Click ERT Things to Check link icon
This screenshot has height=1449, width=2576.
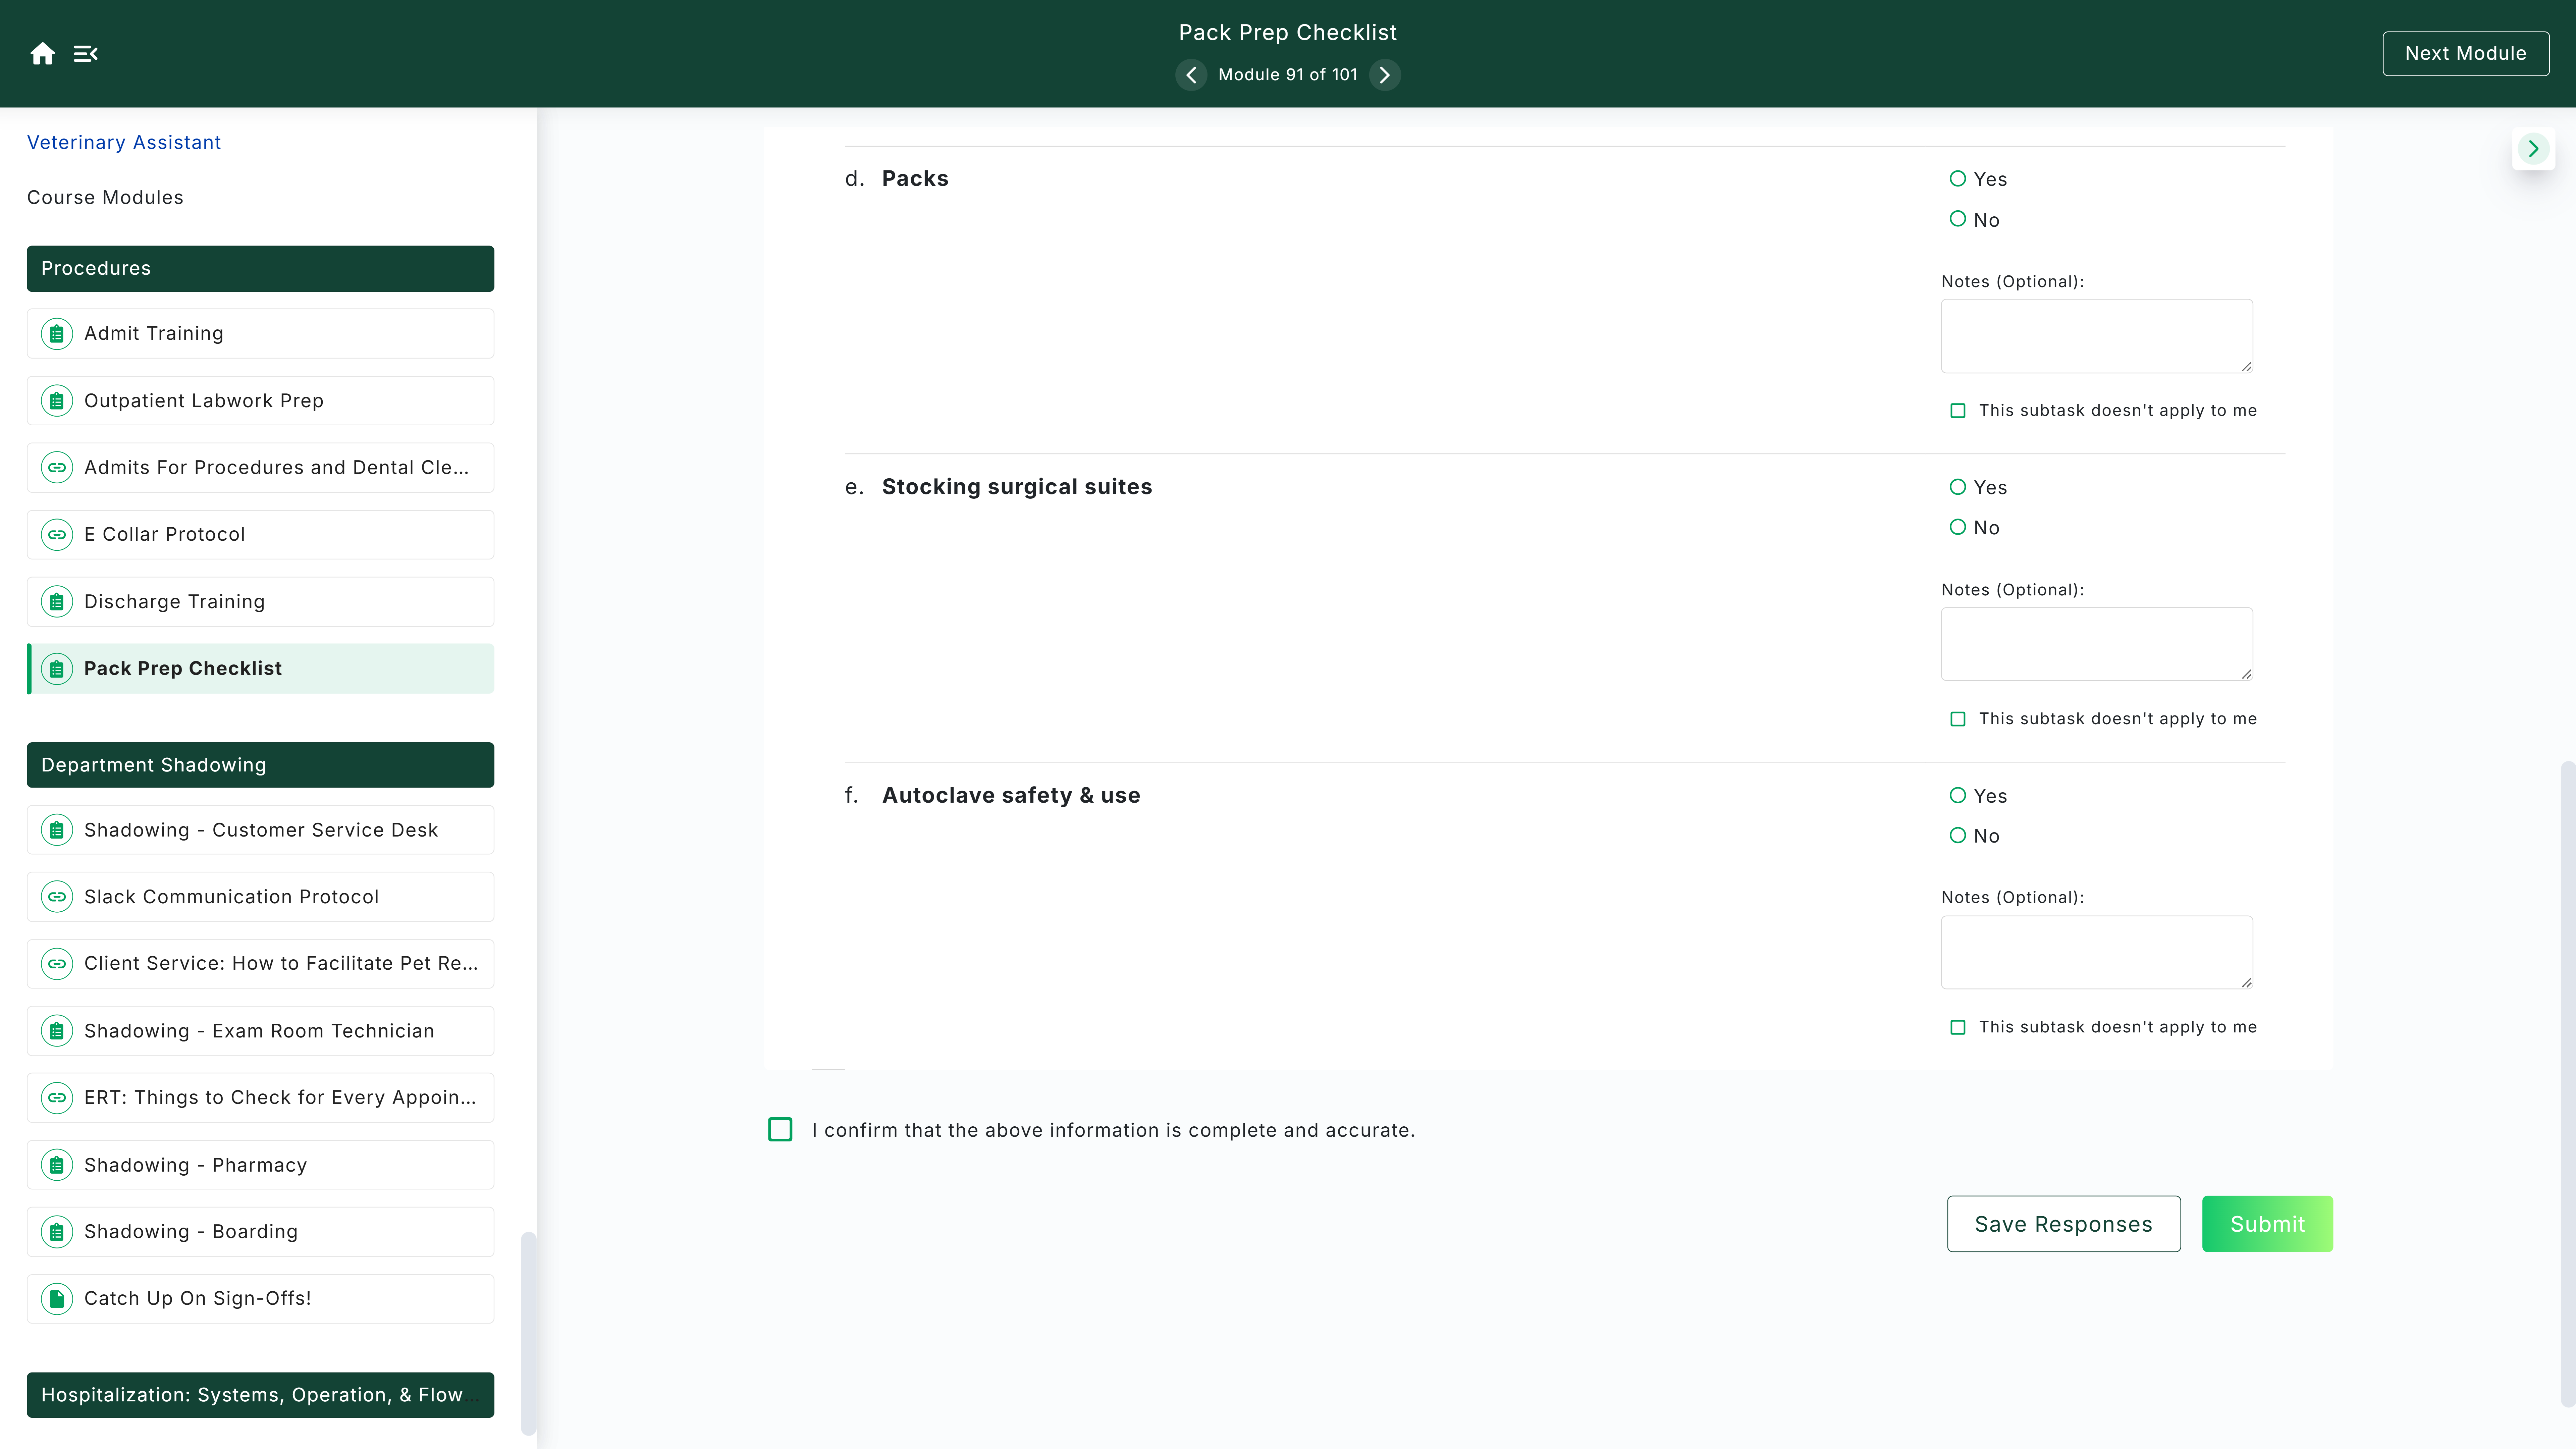pos(57,1098)
